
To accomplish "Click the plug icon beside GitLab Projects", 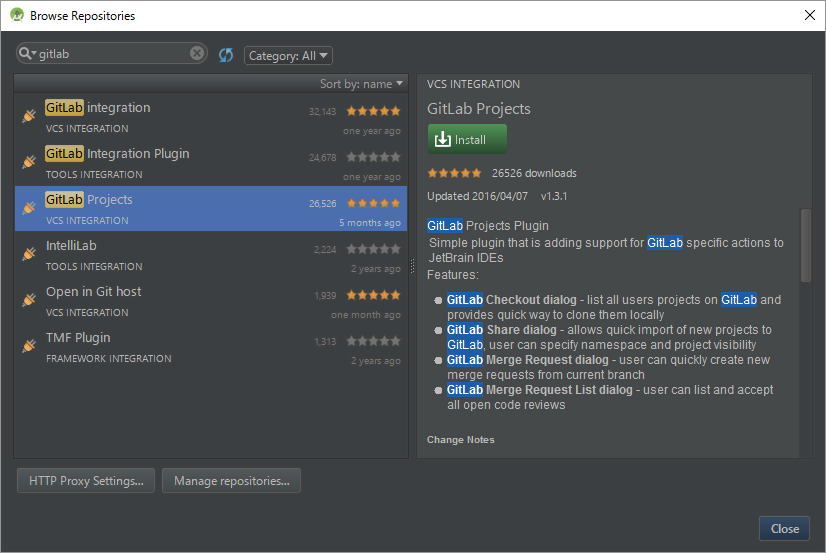I will click(x=29, y=208).
